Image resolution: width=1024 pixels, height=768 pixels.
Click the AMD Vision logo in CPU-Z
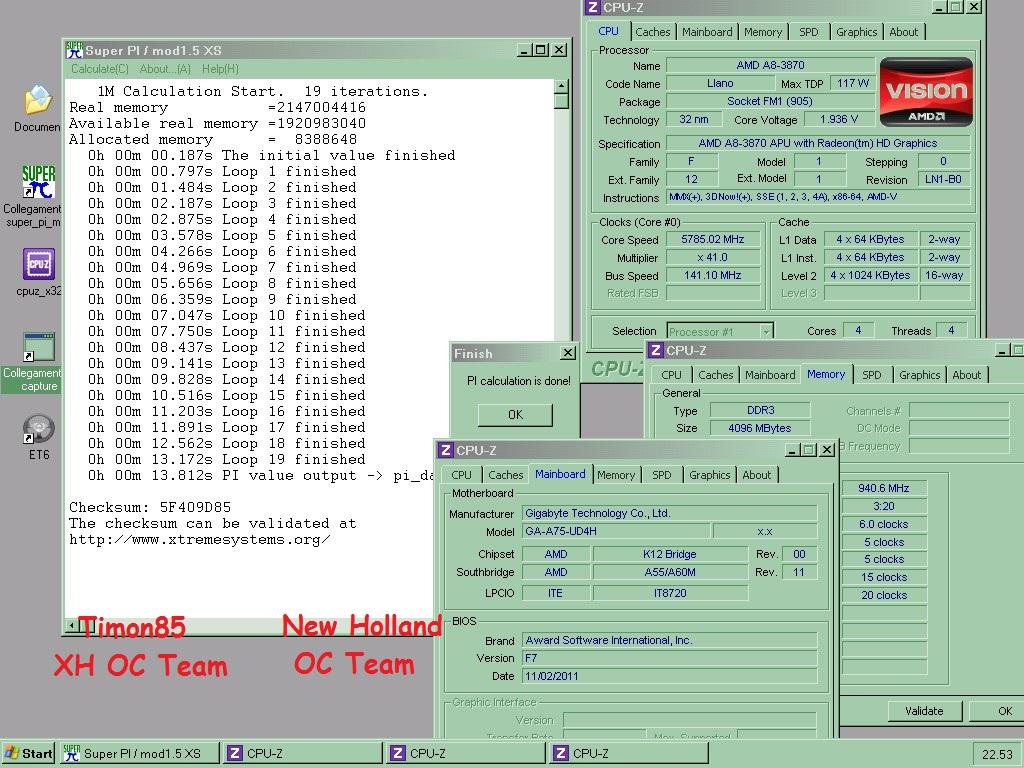click(x=926, y=92)
